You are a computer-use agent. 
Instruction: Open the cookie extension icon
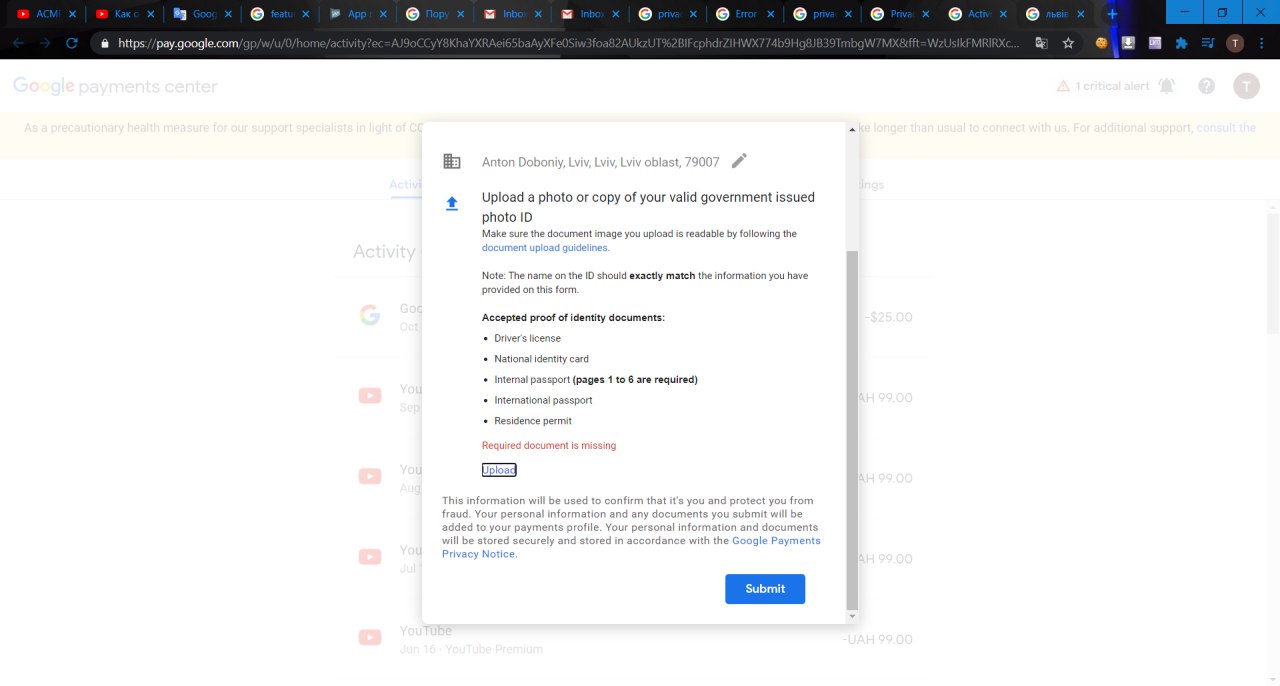click(1102, 43)
